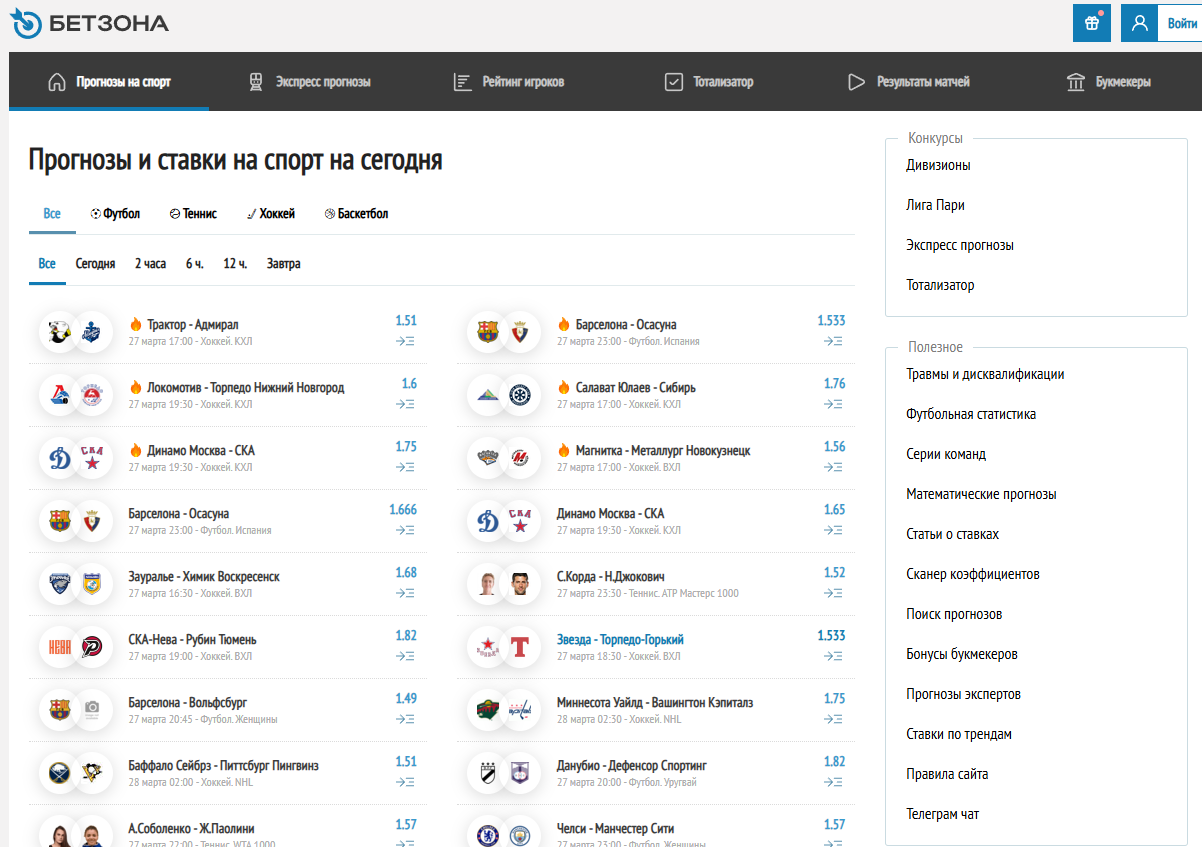This screenshot has height=847, width=1202.
Task: Open Тотализатор link in Конкурсы sidebar
Action: pos(940,285)
